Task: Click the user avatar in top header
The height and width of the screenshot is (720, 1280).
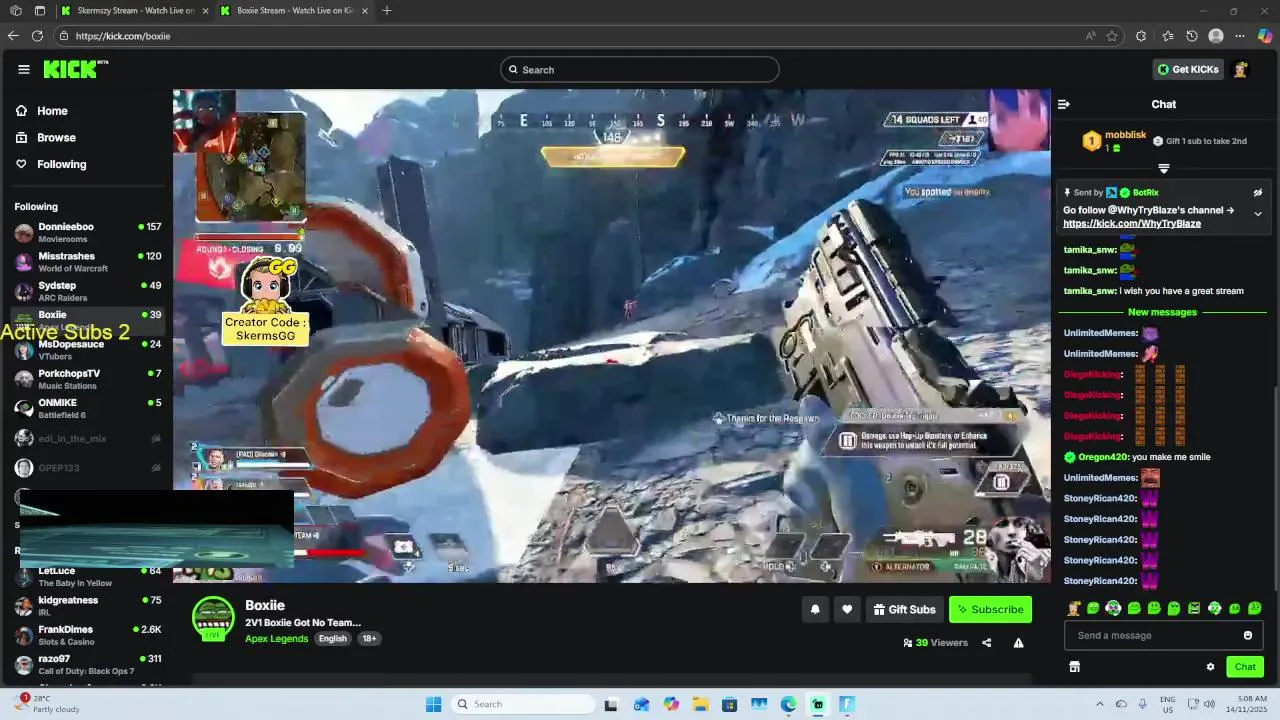Action: 1241,69
